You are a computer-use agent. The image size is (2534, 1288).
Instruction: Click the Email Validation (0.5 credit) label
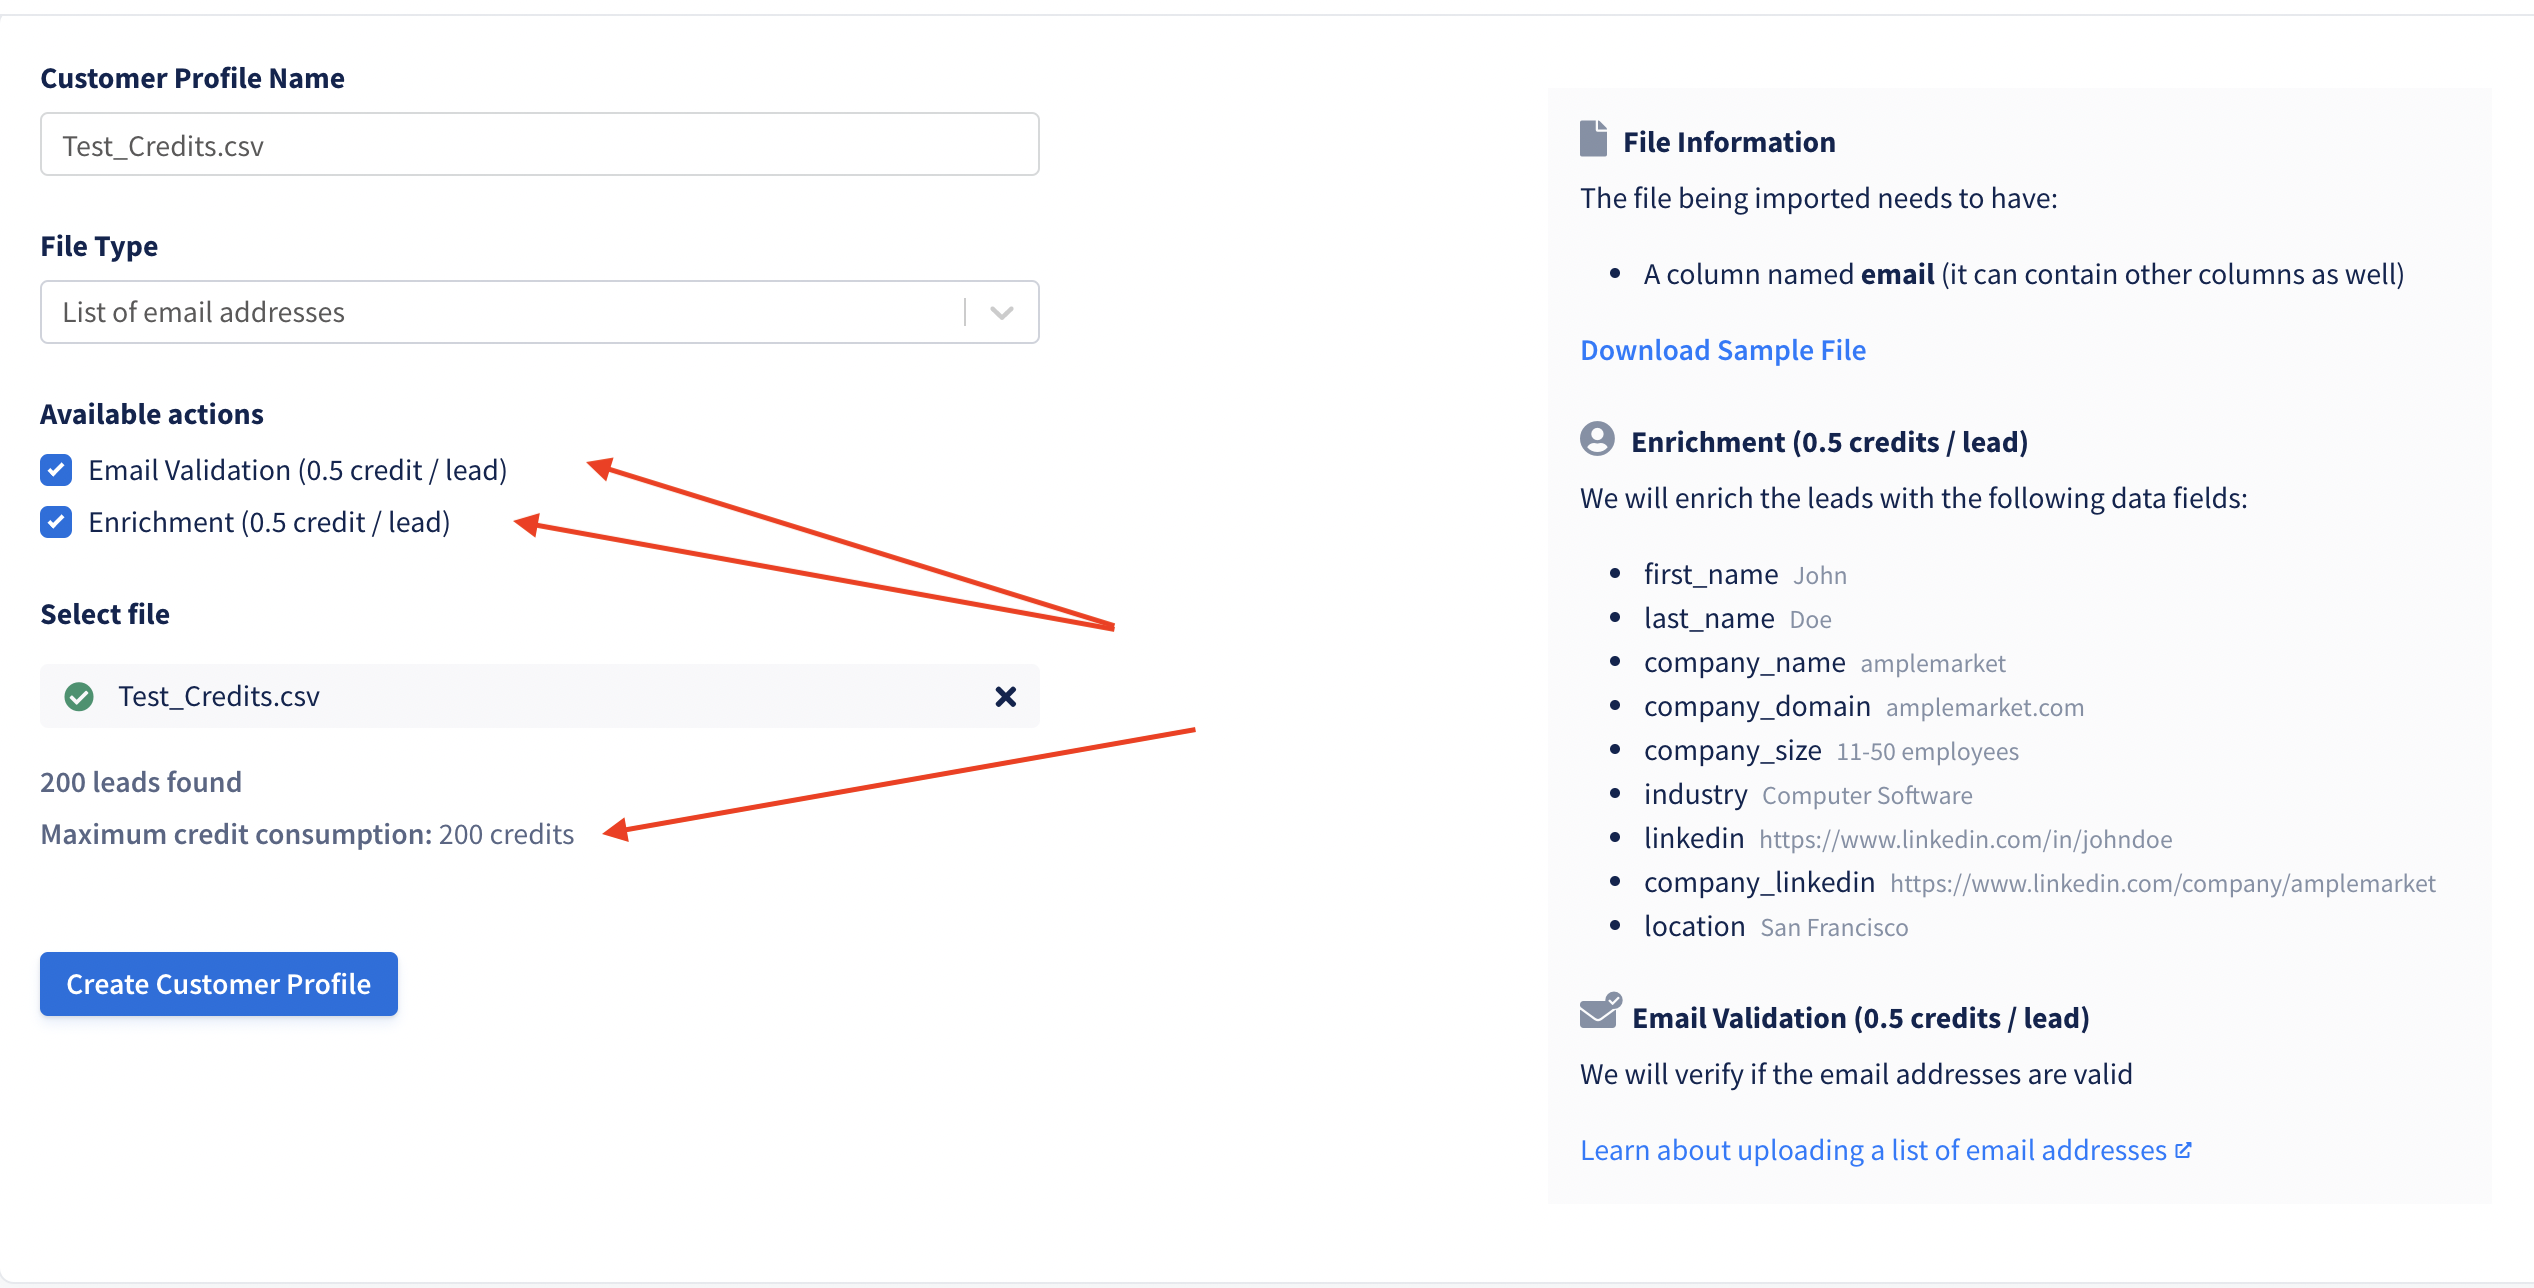click(x=297, y=470)
